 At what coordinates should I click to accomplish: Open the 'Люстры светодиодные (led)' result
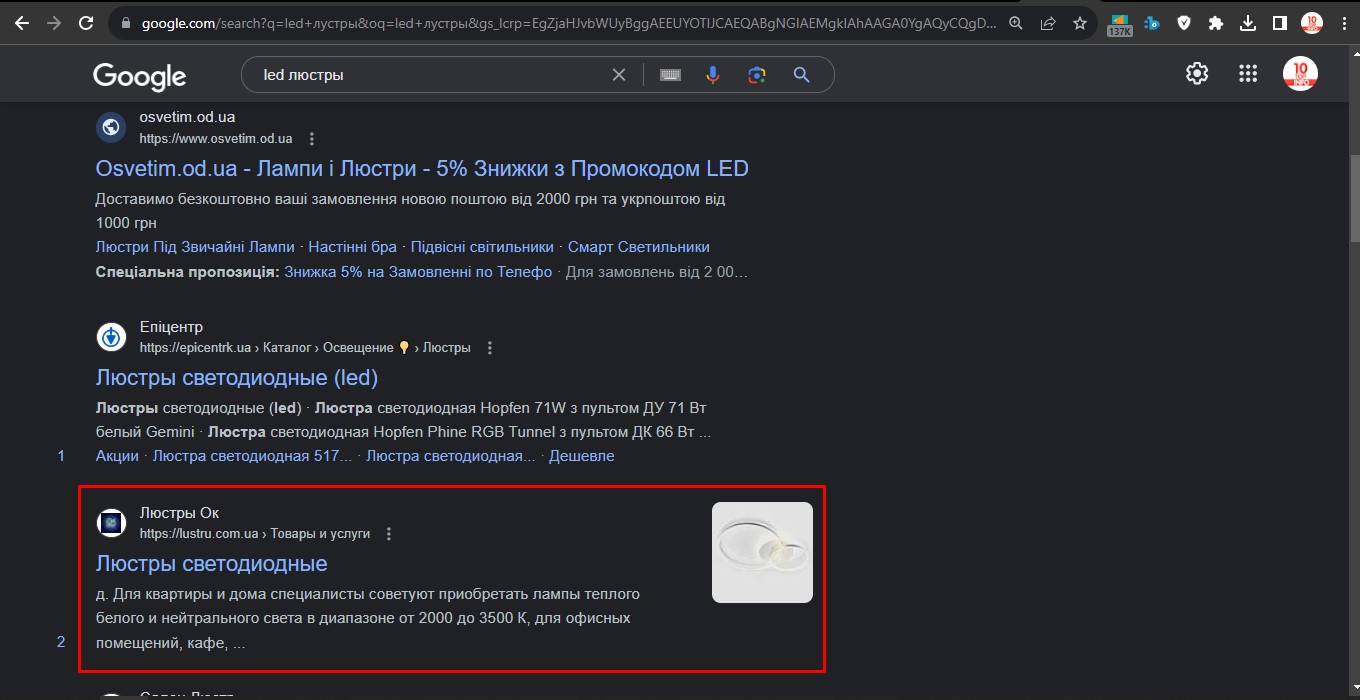[x=237, y=378]
